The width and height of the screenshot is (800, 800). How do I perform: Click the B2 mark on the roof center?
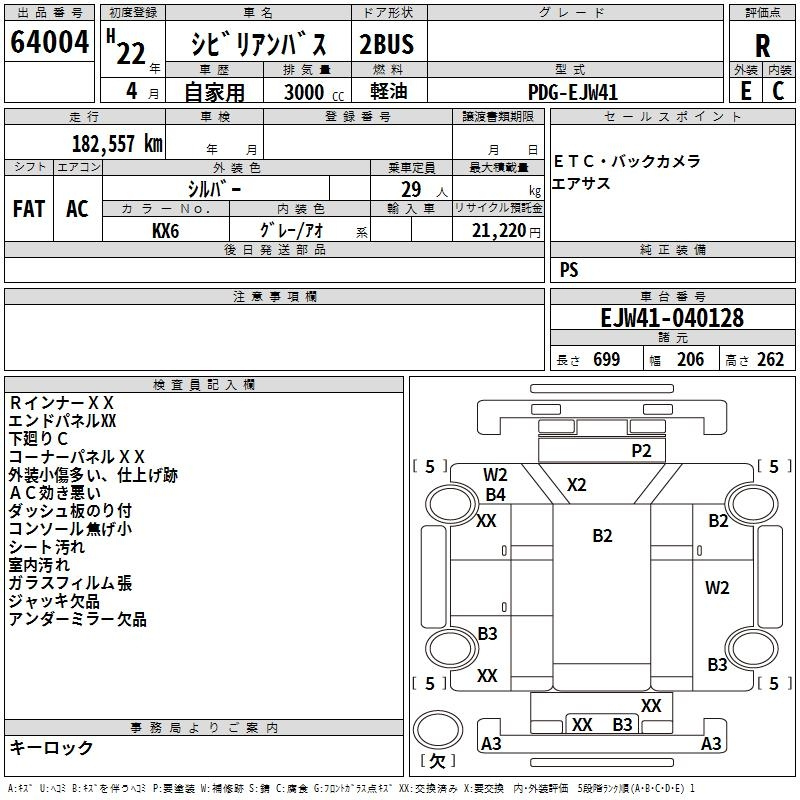coord(602,536)
